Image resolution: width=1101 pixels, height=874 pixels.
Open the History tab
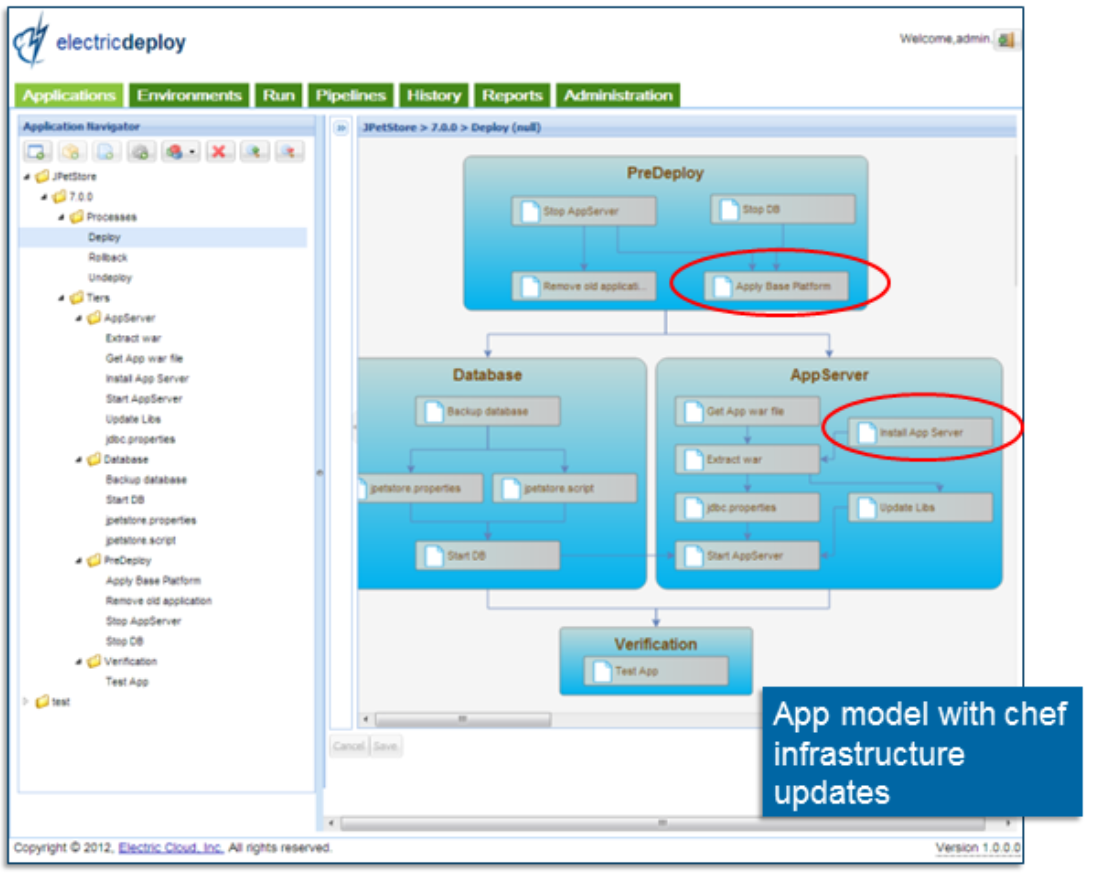click(434, 95)
